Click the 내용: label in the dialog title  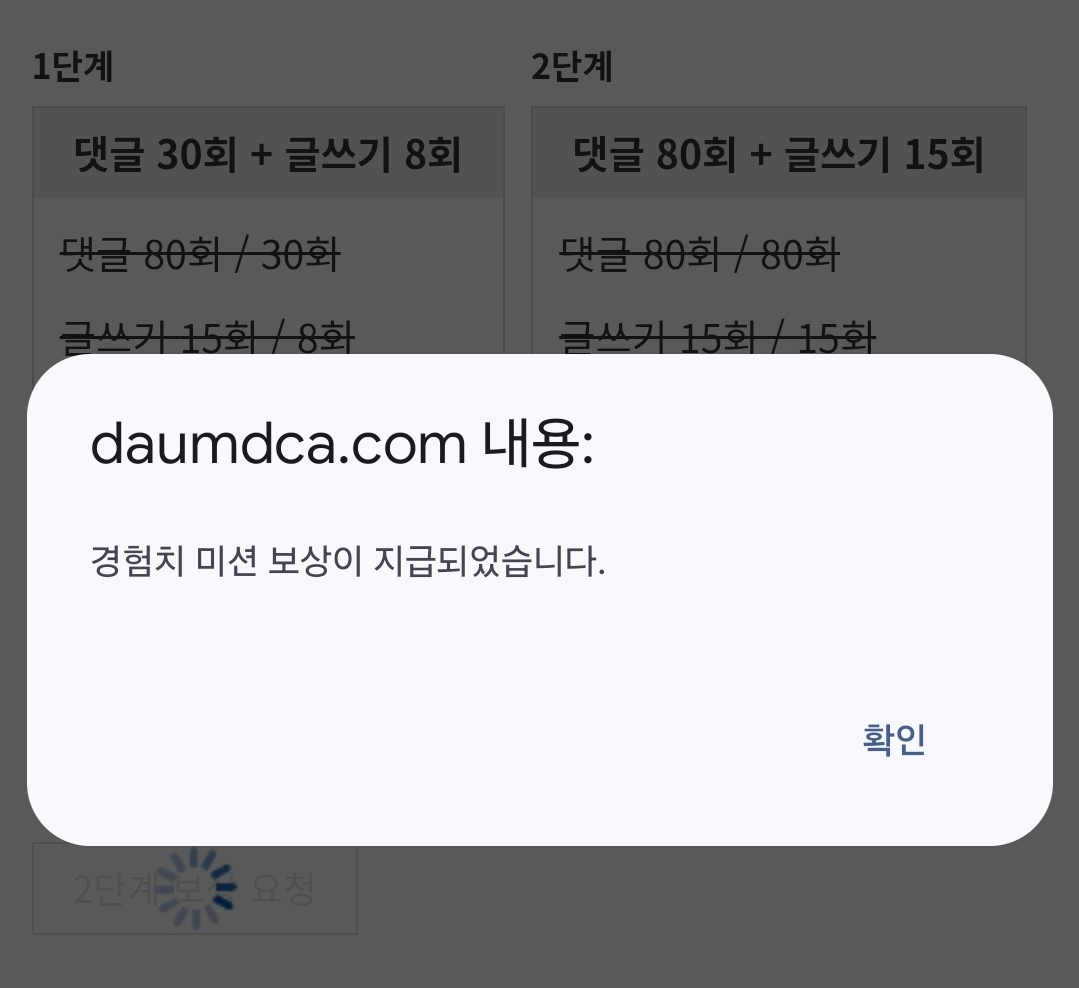point(538,444)
